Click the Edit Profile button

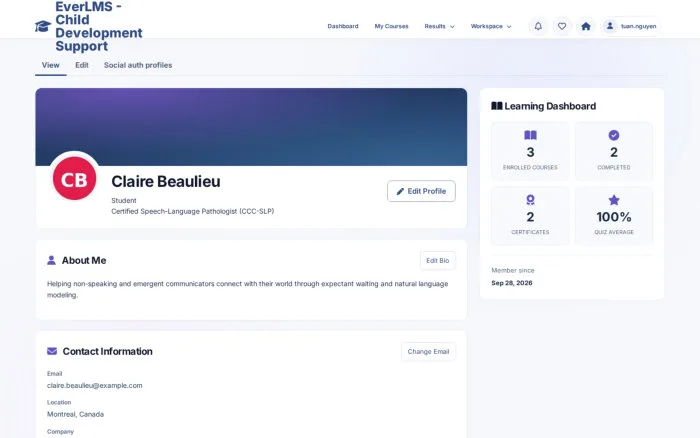(x=421, y=191)
